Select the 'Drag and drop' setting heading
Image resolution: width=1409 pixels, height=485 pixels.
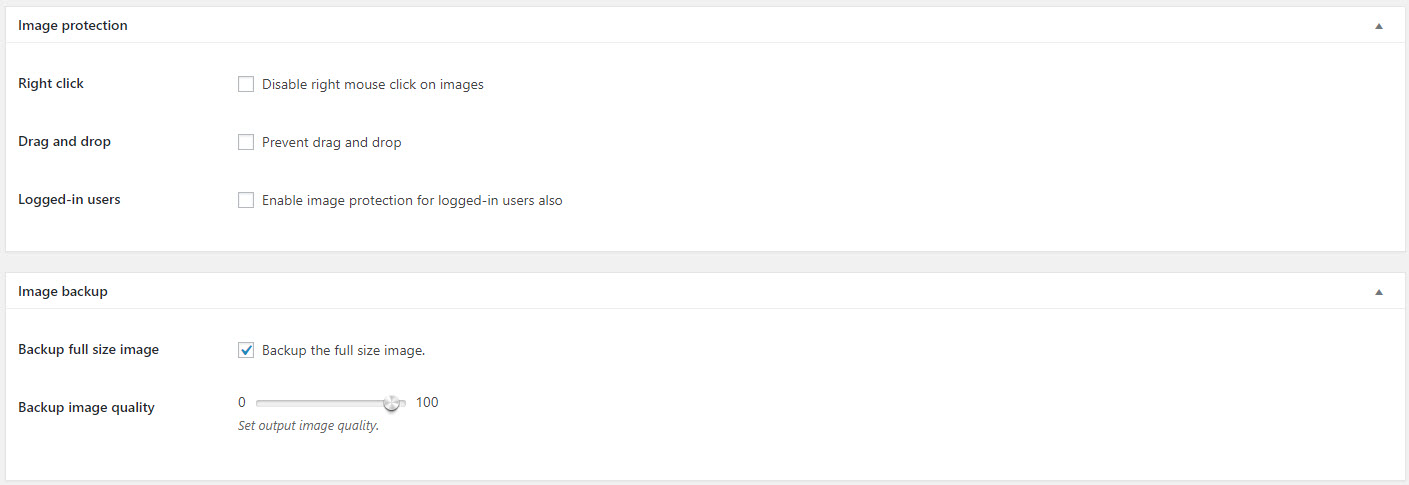(65, 142)
